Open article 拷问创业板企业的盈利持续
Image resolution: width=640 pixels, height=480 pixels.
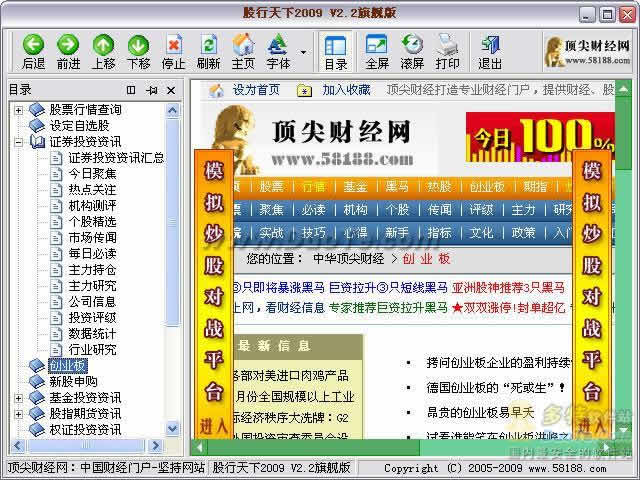click(498, 362)
